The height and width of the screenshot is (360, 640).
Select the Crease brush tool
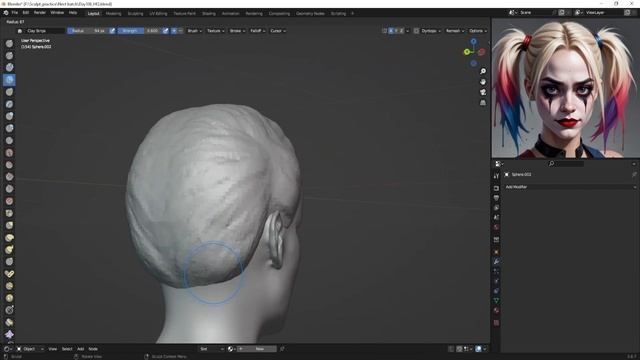click(x=9, y=140)
